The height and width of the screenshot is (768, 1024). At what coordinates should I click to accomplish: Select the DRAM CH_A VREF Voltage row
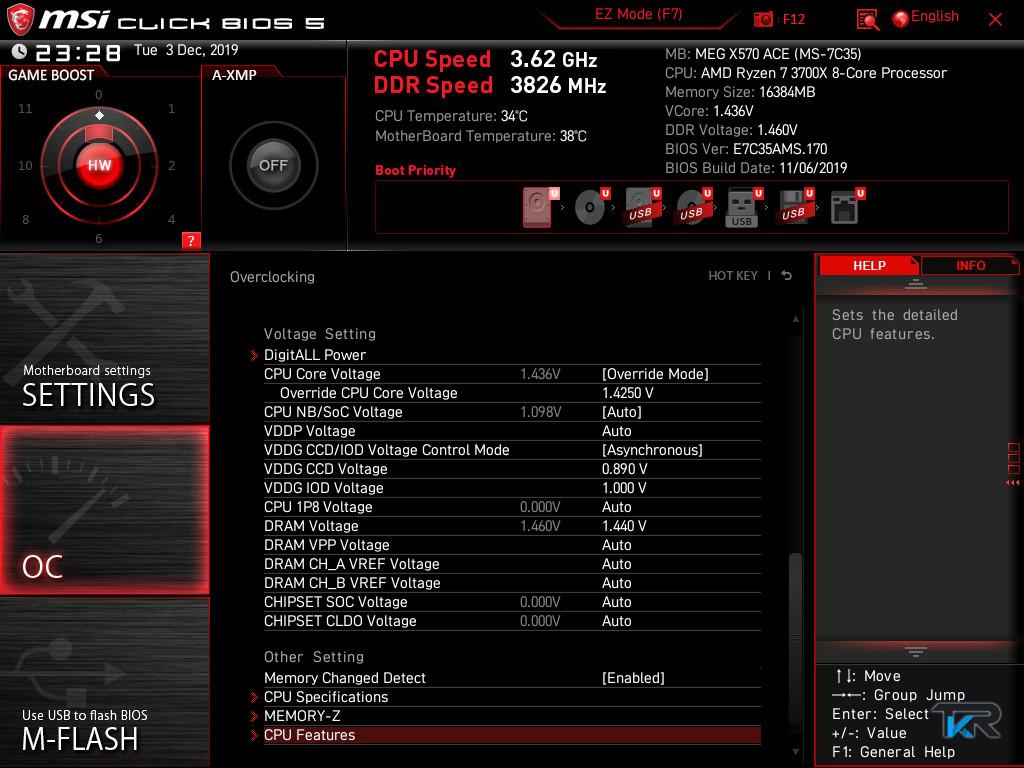[x=512, y=564]
